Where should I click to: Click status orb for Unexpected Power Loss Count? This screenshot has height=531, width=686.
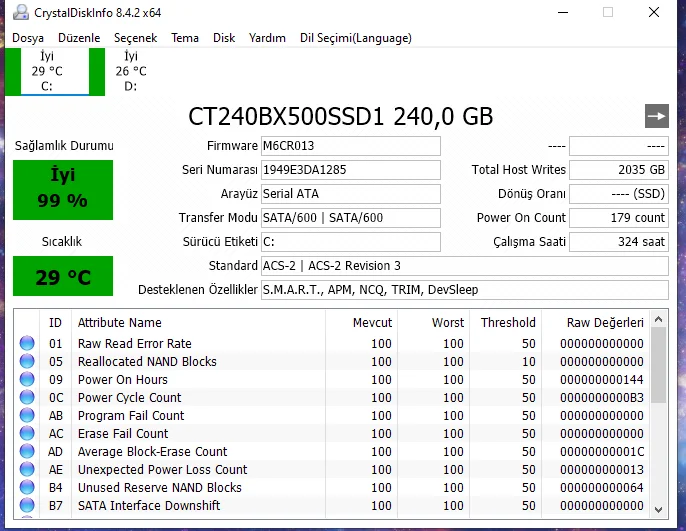click(x=27, y=469)
